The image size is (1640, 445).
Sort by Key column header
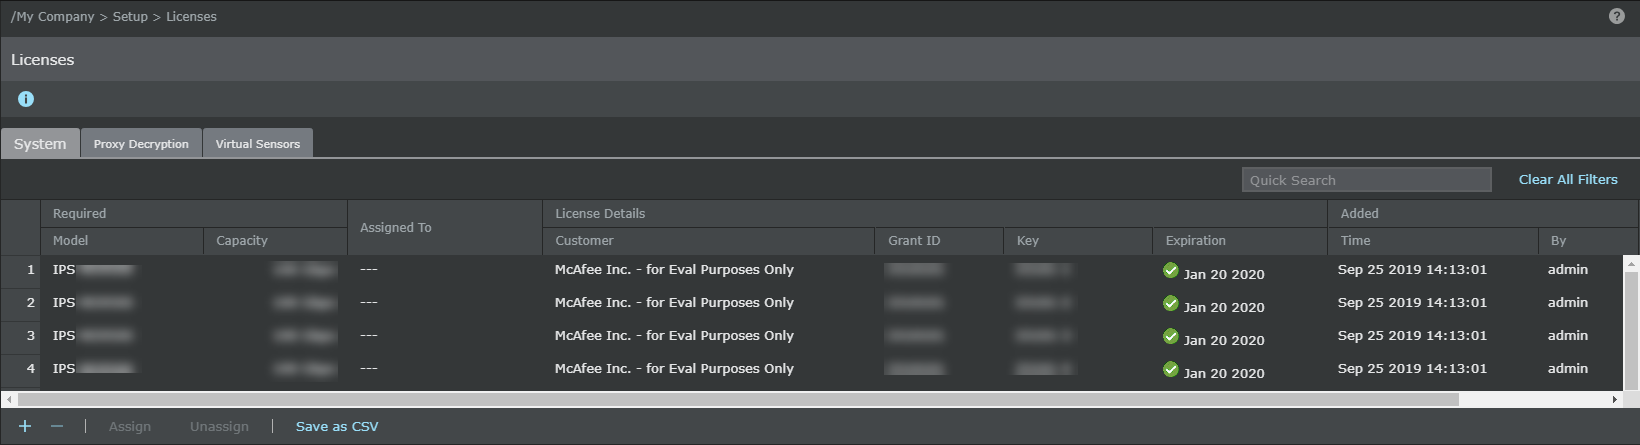pos(1078,240)
